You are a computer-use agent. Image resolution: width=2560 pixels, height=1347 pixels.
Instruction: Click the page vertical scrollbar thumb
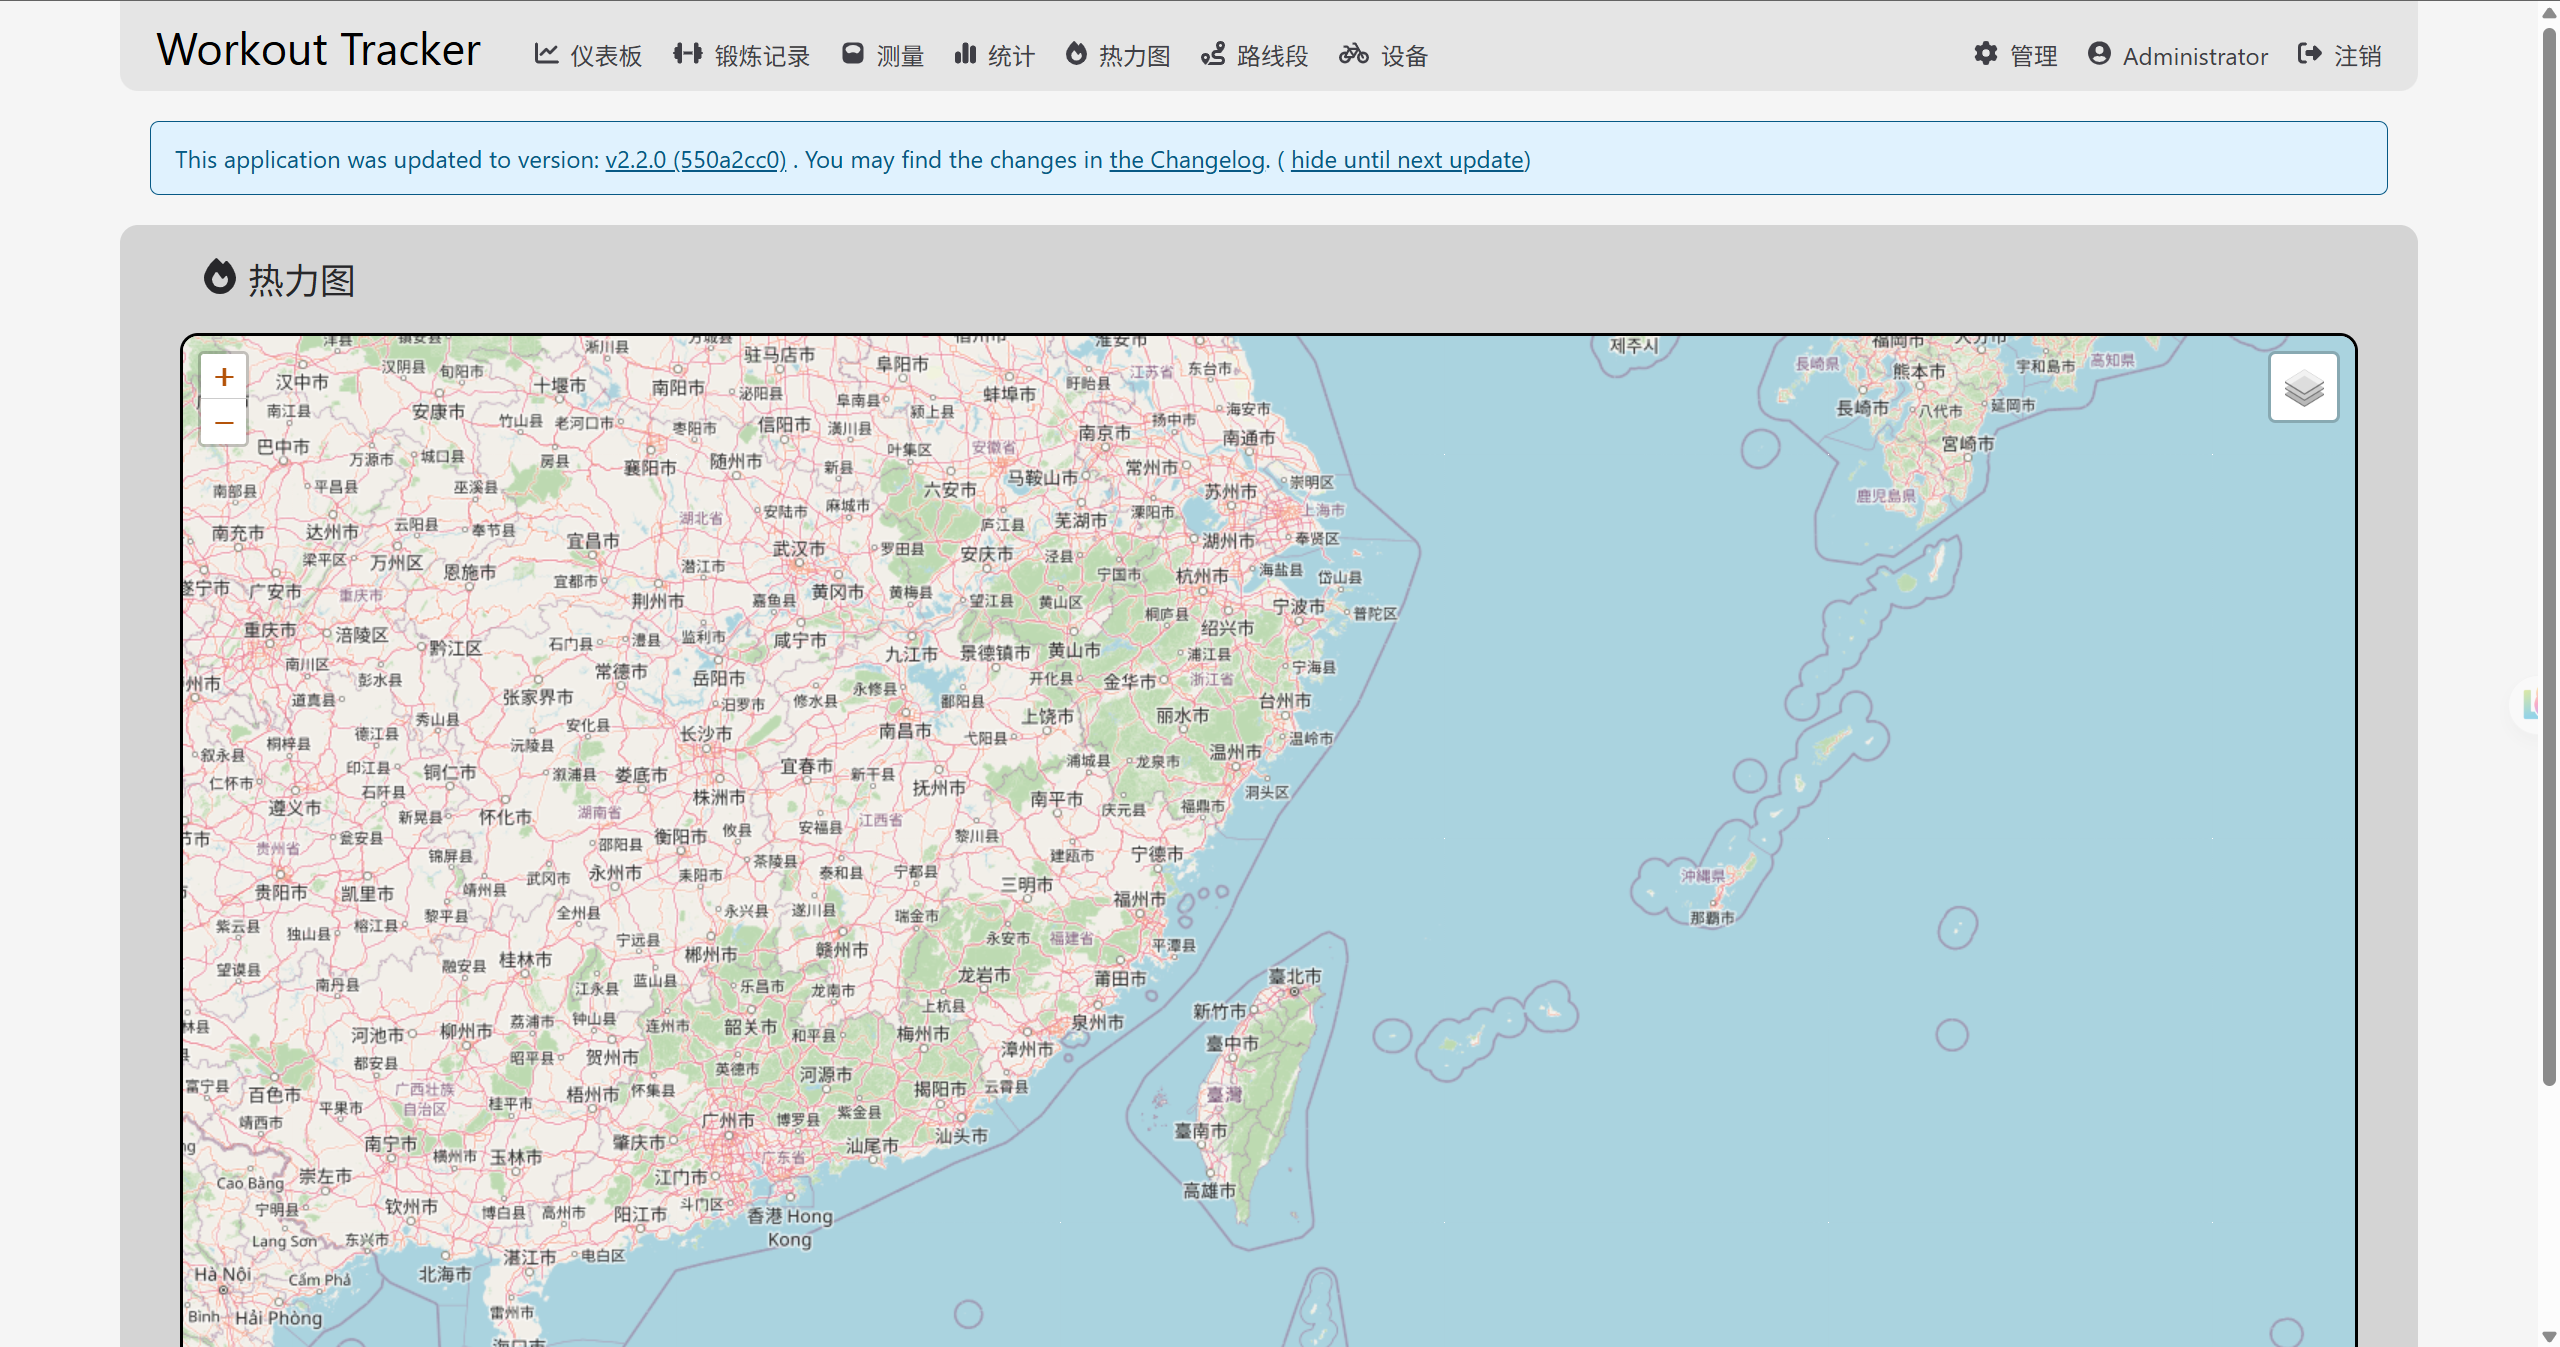2549,556
